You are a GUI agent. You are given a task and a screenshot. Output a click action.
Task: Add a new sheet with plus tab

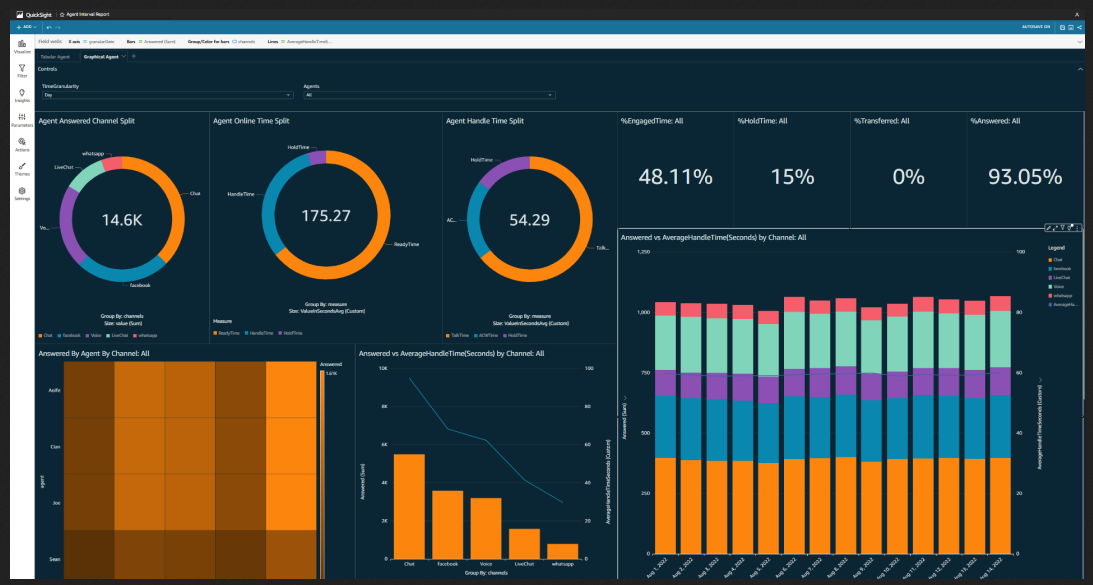[133, 56]
